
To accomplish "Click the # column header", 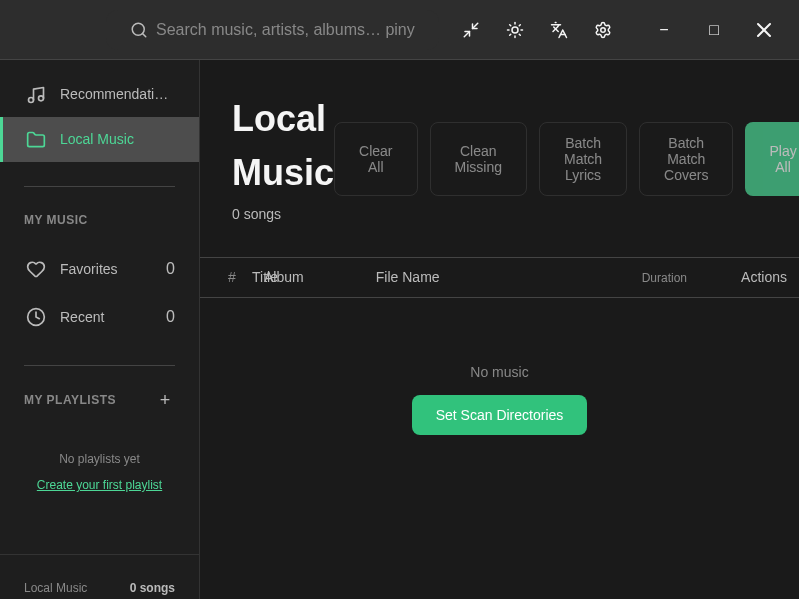I will point(232,277).
